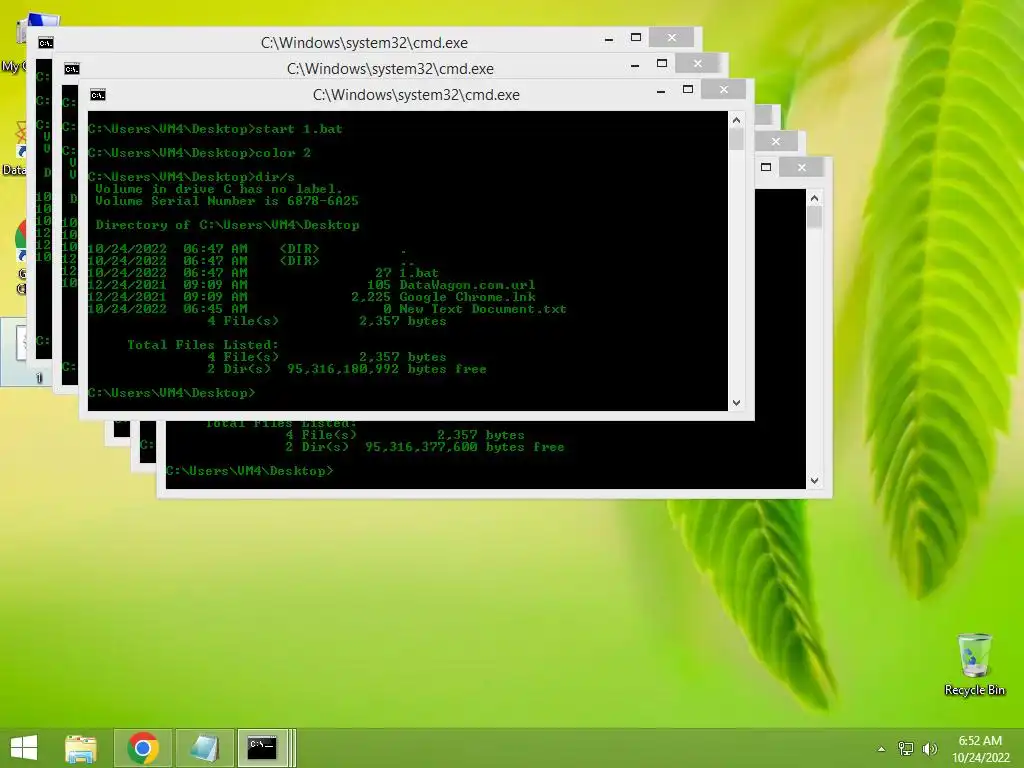Open the cmd icon of the second stacked window
The width and height of the screenshot is (1024, 768).
pyautogui.click(x=72, y=69)
